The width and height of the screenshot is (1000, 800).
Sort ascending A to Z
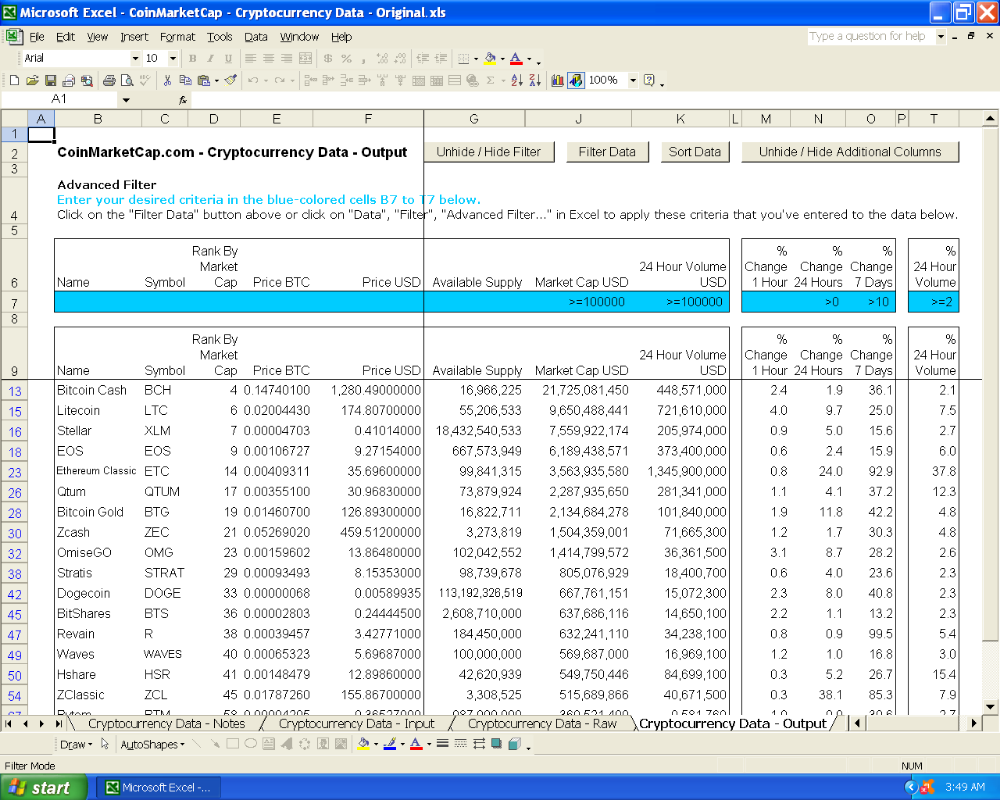(517, 80)
